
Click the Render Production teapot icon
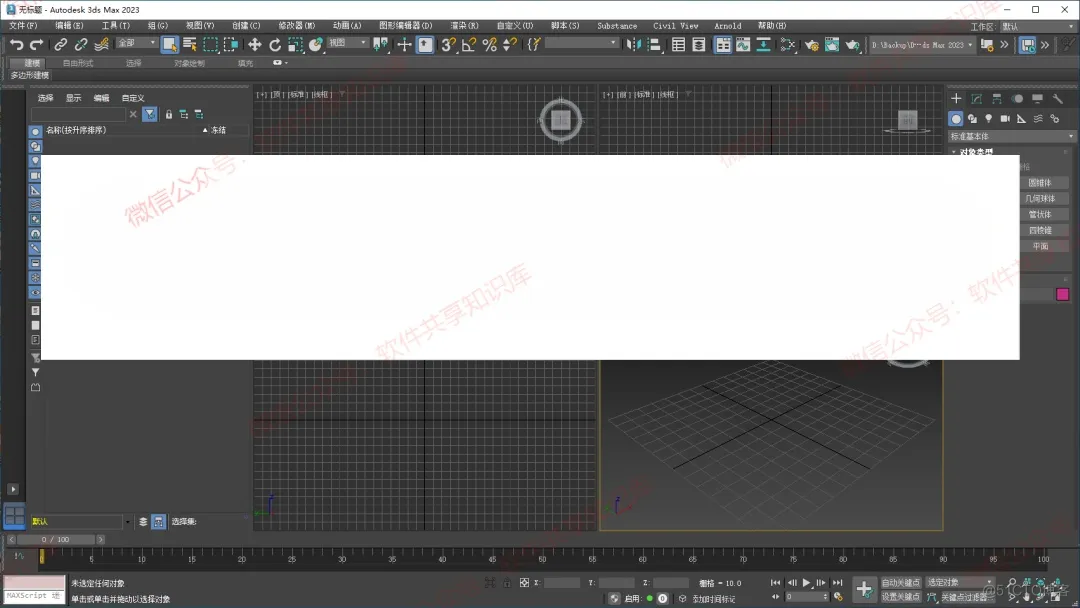853,45
